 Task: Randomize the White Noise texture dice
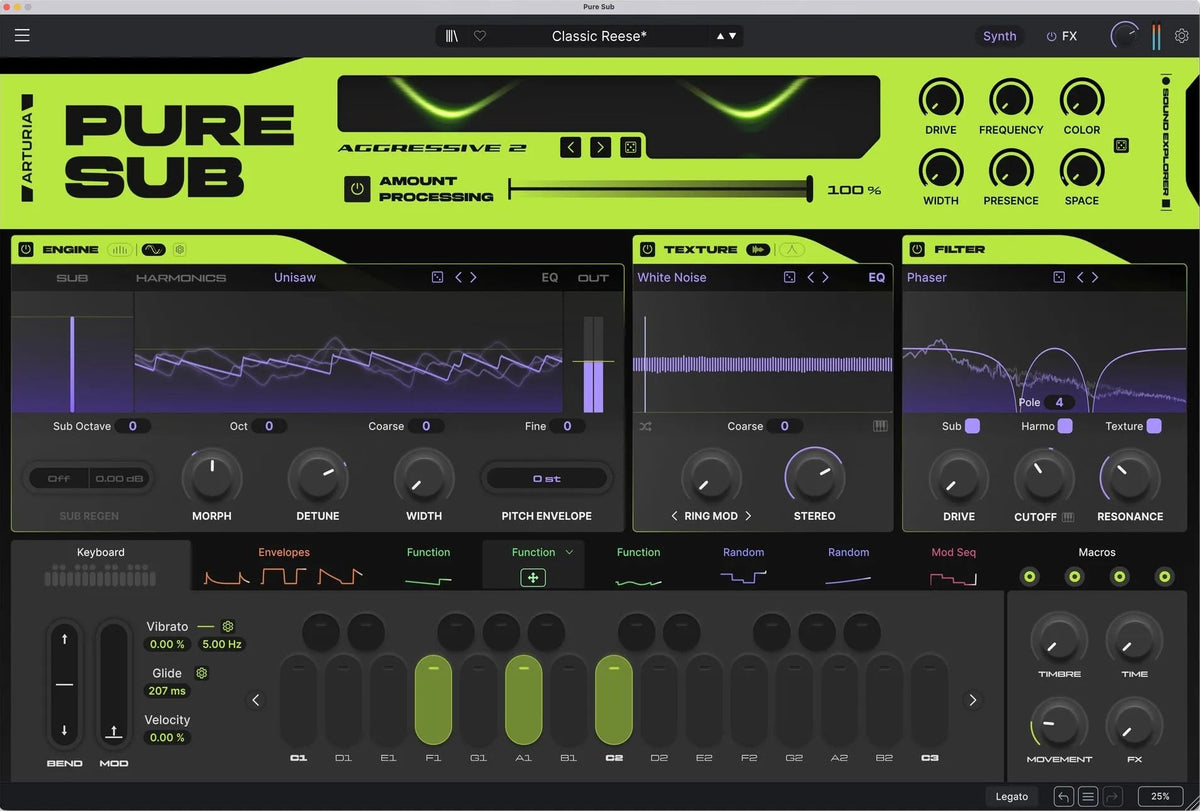tap(789, 277)
